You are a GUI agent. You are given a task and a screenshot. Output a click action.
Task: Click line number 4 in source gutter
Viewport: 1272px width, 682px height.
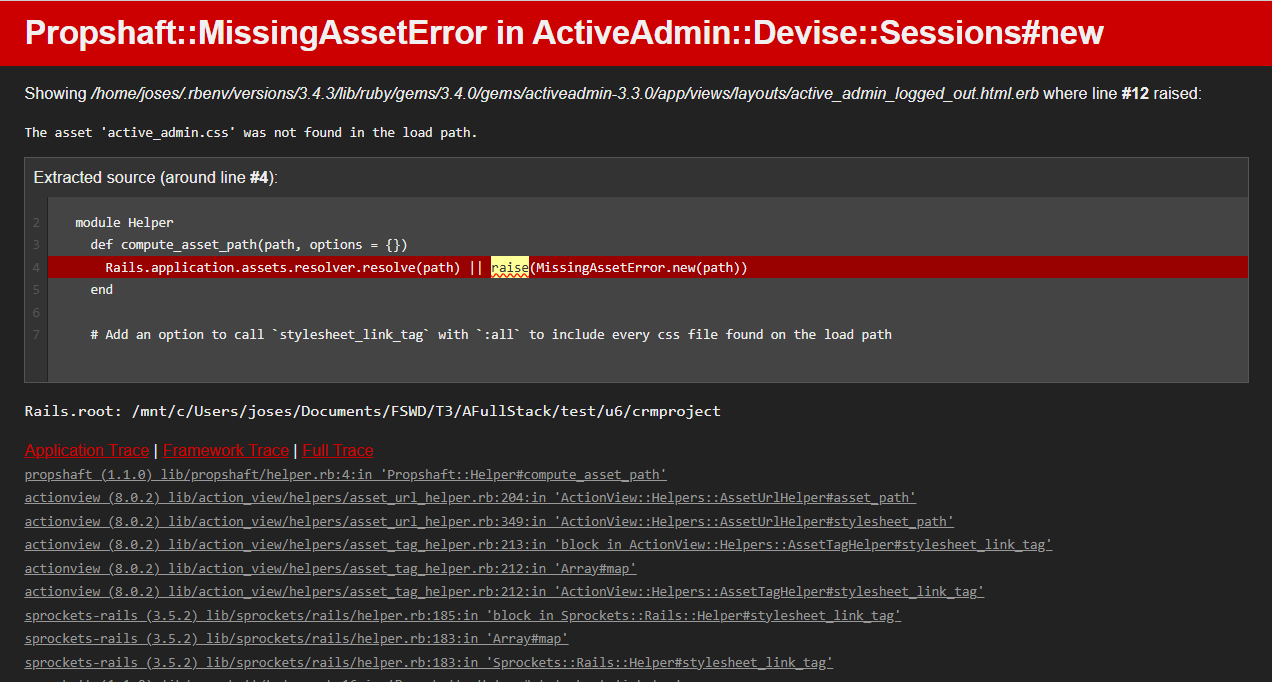click(x=36, y=267)
